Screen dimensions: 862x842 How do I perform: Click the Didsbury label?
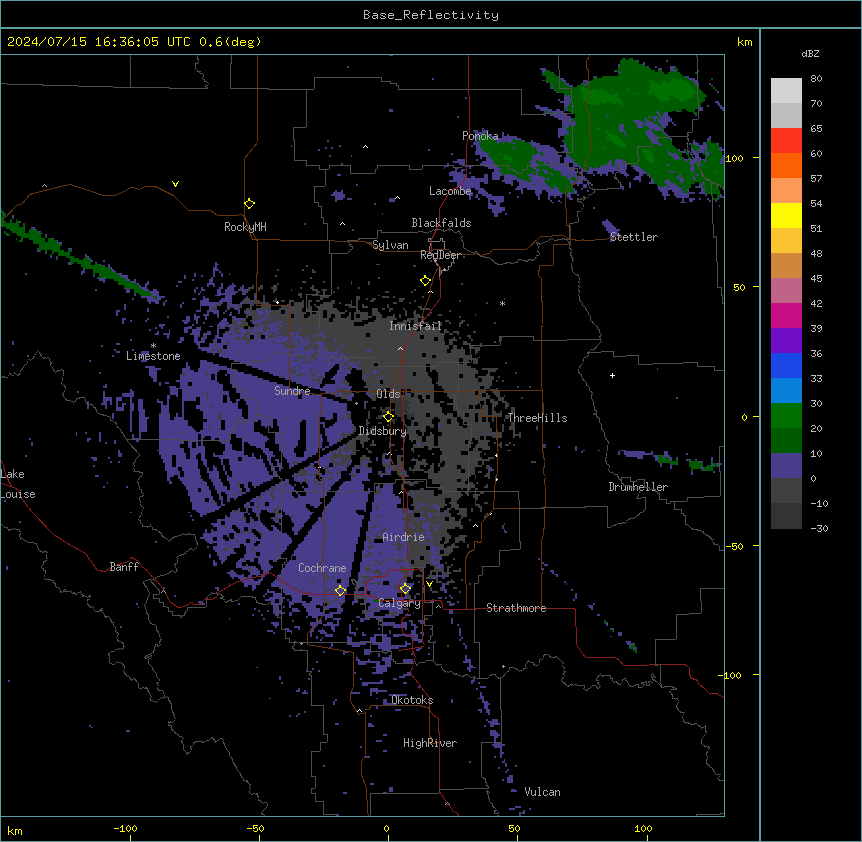click(383, 431)
